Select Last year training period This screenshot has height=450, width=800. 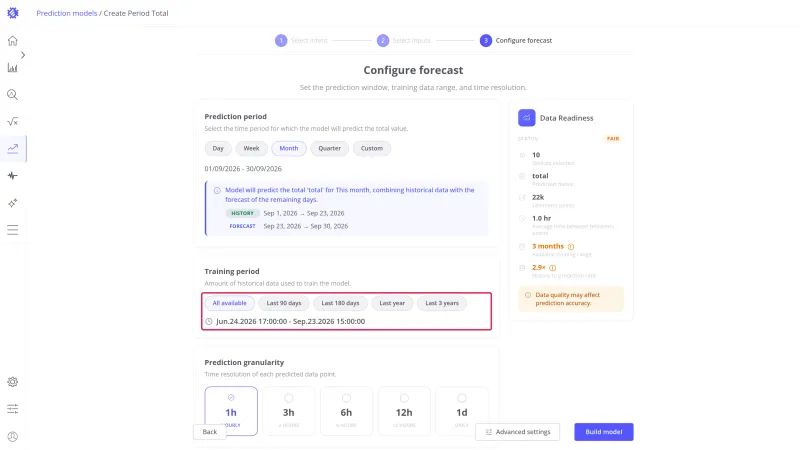pyautogui.click(x=392, y=303)
